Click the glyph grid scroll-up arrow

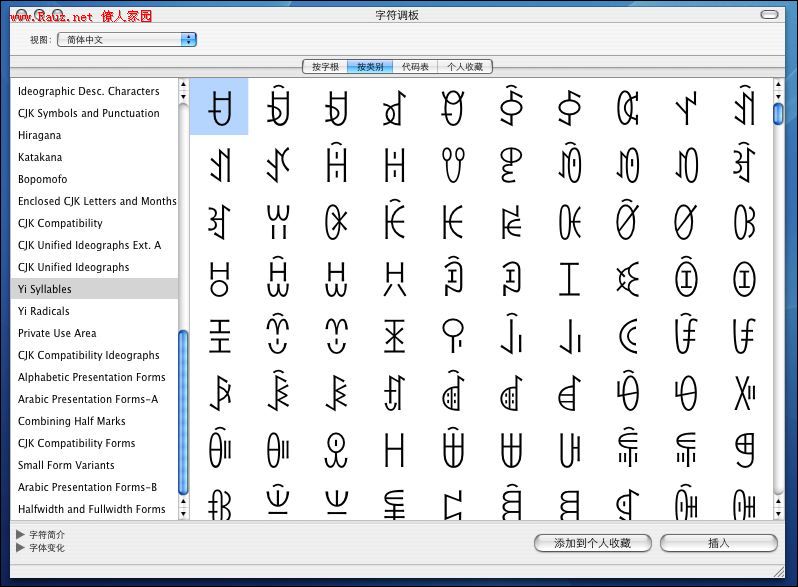click(778, 85)
